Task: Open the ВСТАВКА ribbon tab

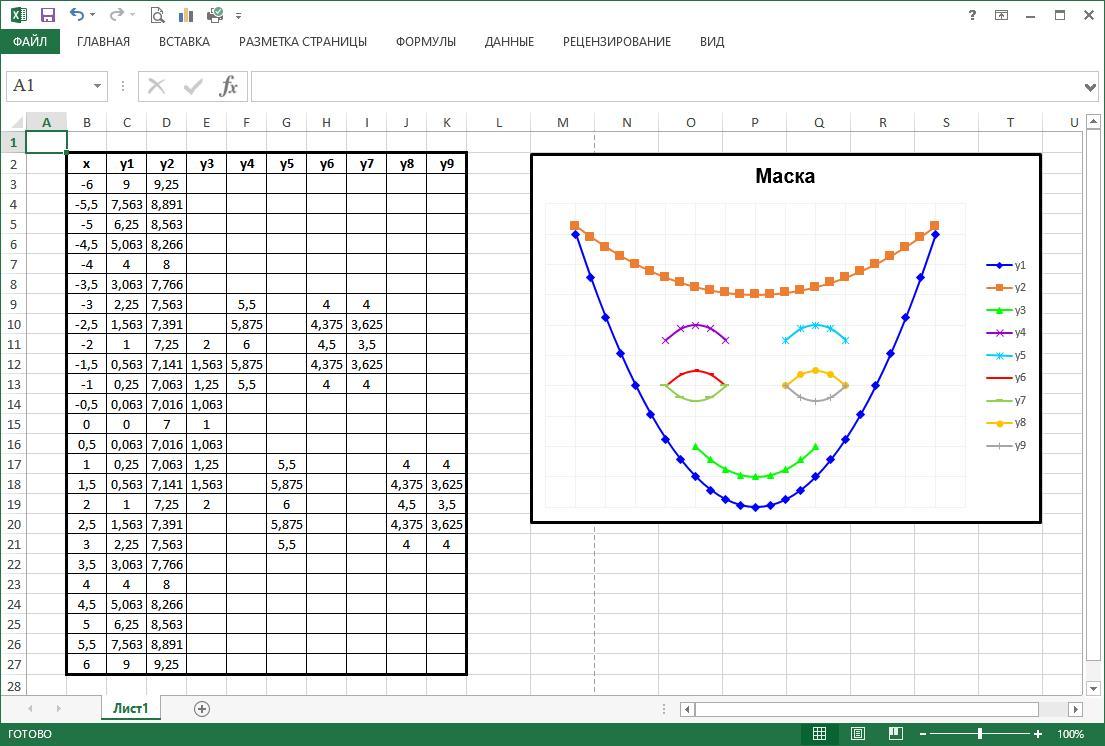Action: (x=184, y=42)
